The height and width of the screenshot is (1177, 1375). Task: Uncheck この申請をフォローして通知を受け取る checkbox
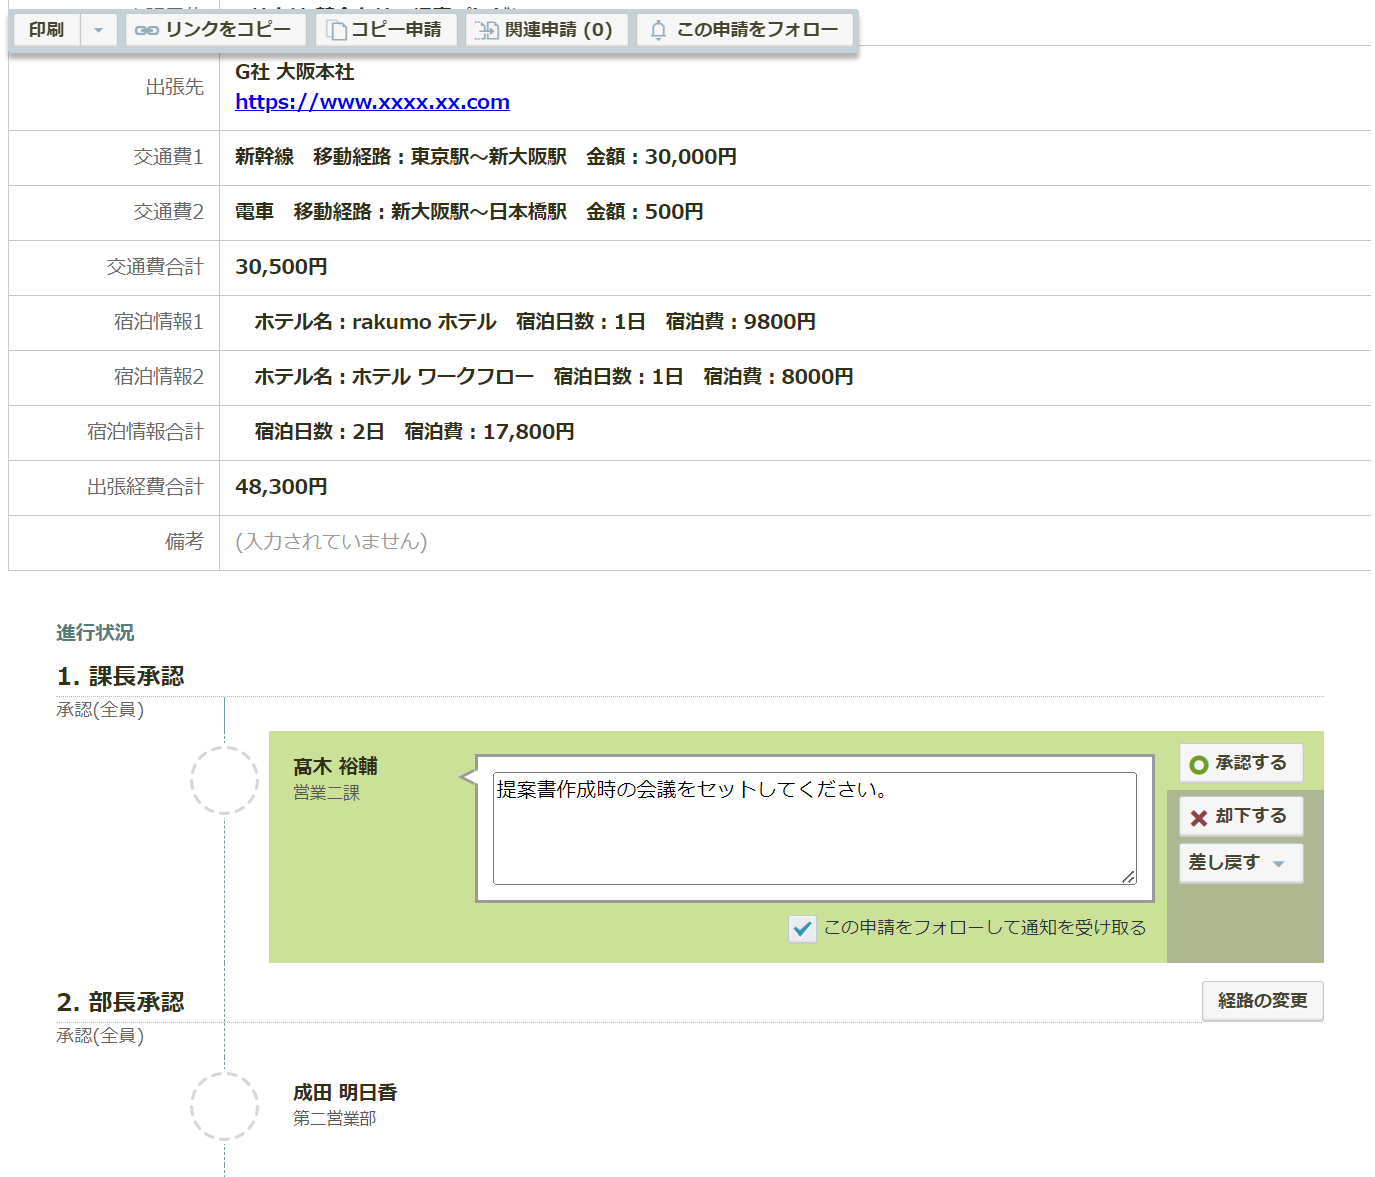point(802,929)
